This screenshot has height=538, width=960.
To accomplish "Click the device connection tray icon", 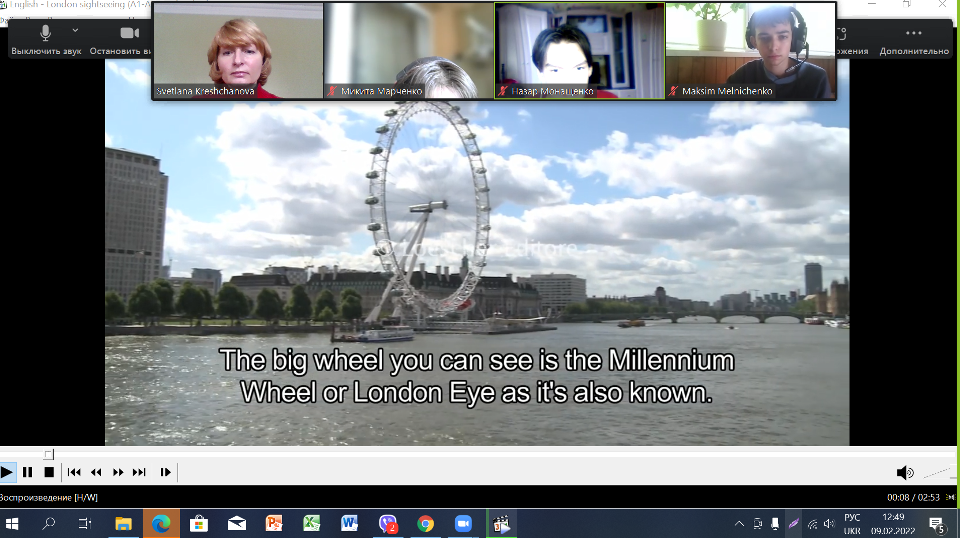I will click(x=758, y=524).
